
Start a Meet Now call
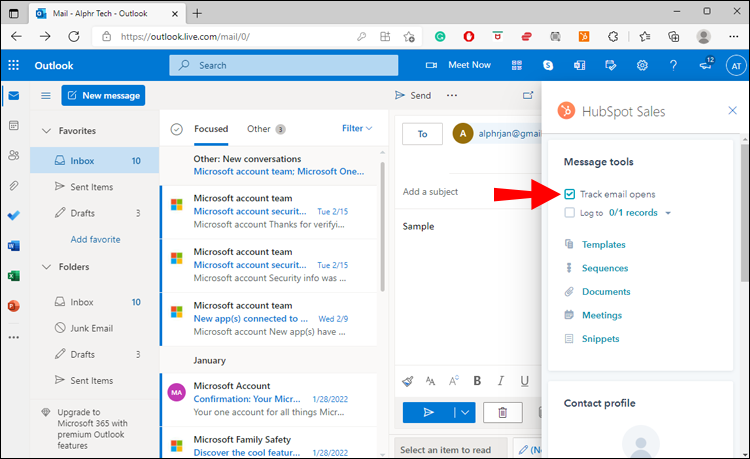(458, 65)
